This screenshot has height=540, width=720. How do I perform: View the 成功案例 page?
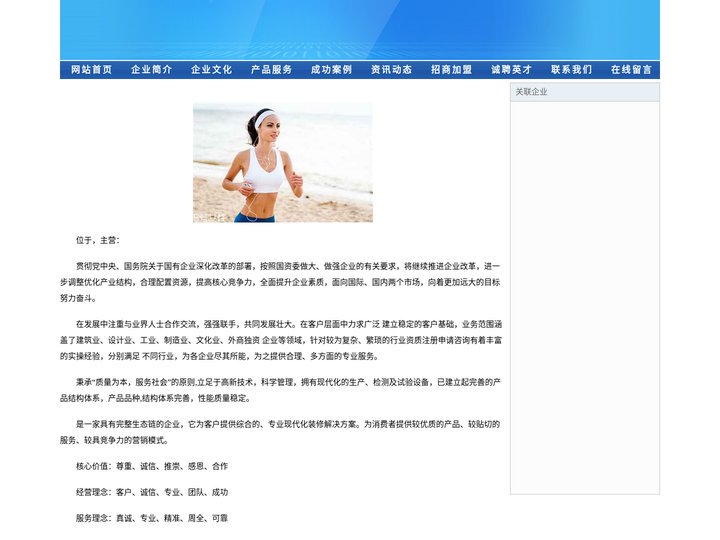pos(332,70)
